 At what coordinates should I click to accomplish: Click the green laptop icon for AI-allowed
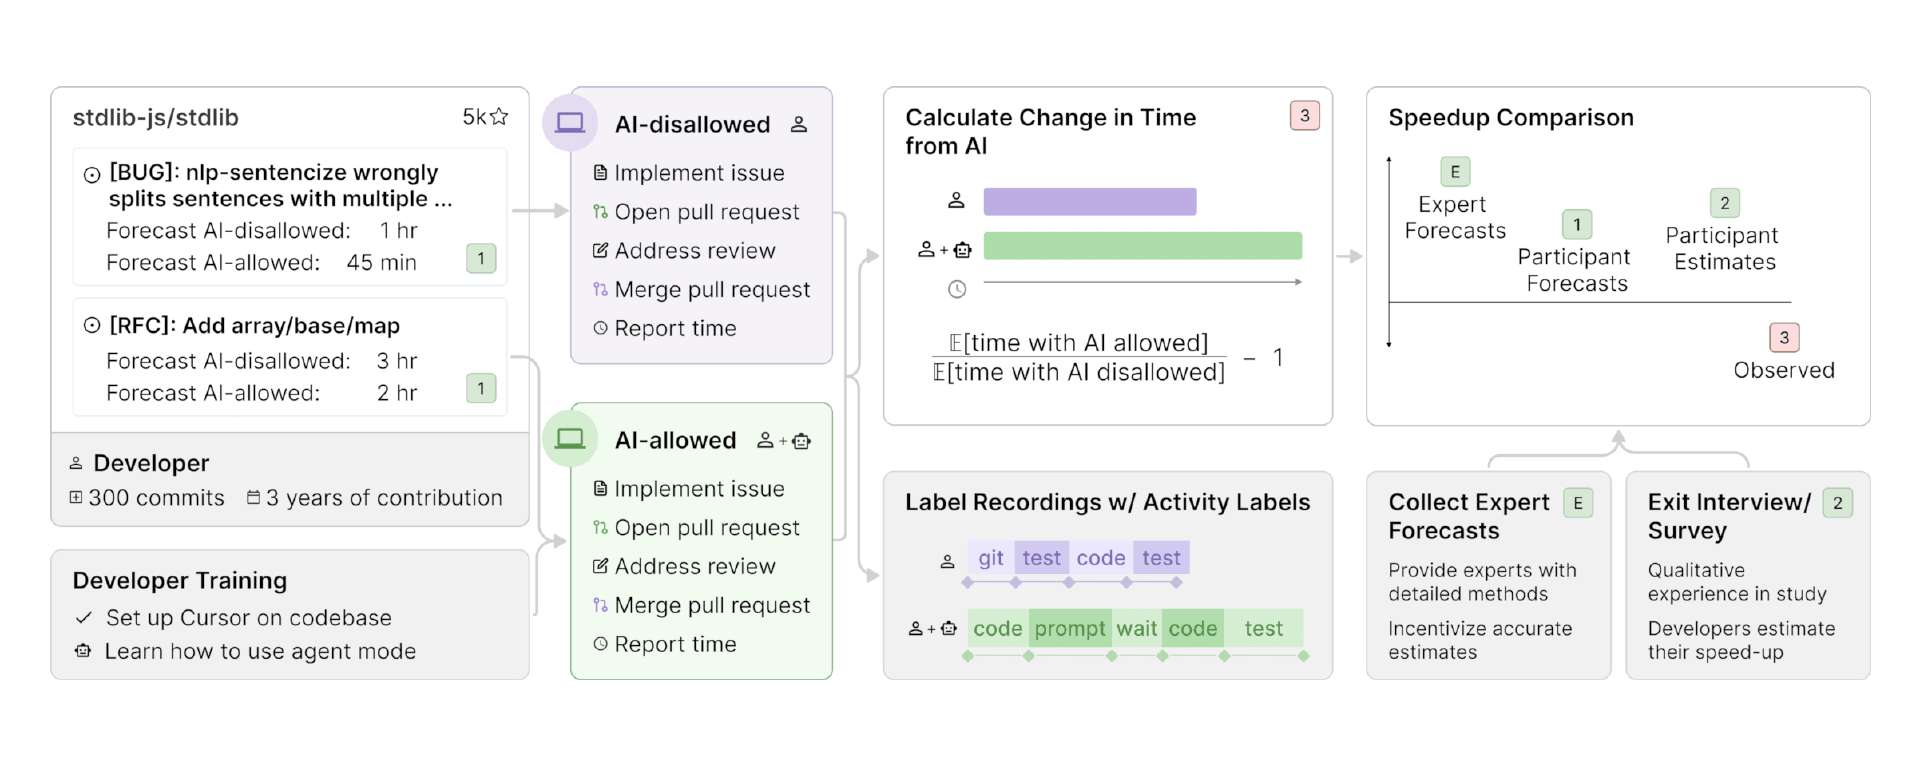pyautogui.click(x=570, y=439)
